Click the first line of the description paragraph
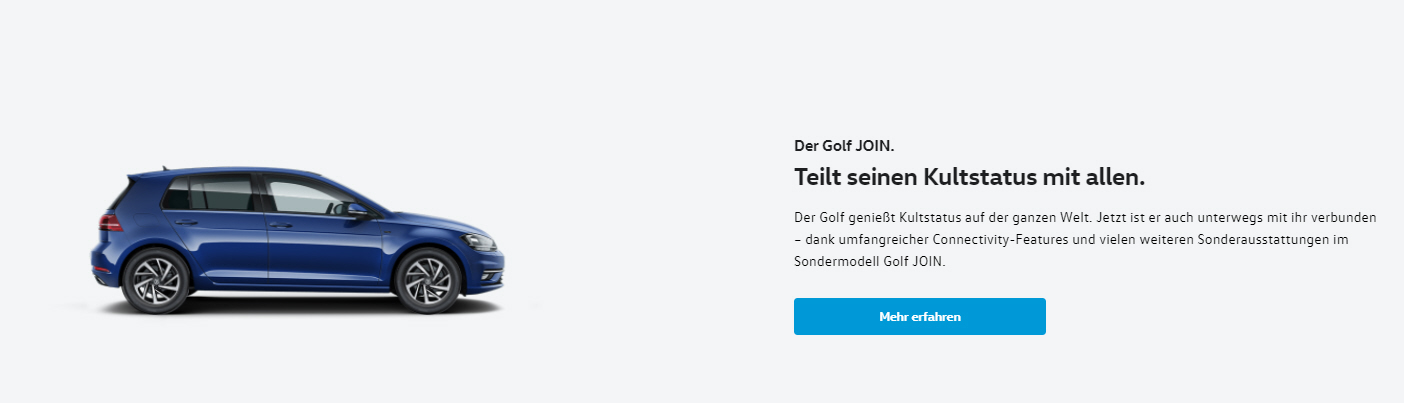 tap(1086, 217)
